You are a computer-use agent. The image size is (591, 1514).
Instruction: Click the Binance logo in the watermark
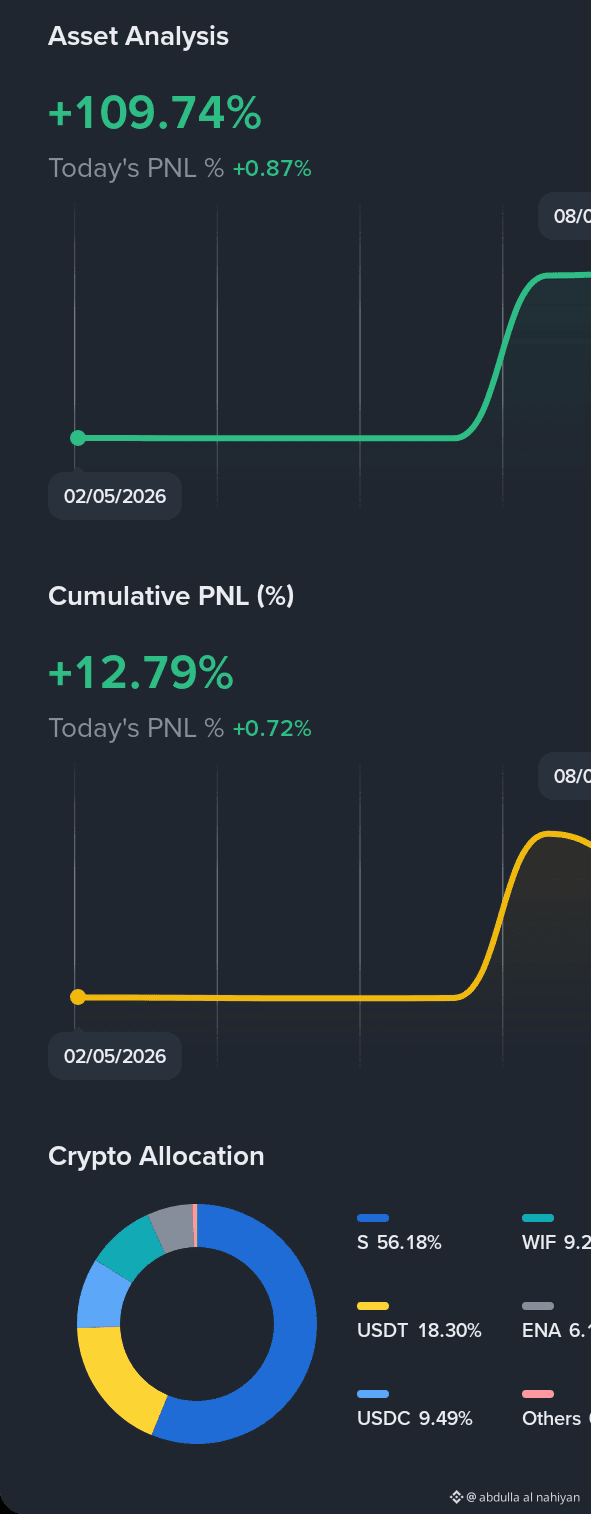pos(456,1497)
